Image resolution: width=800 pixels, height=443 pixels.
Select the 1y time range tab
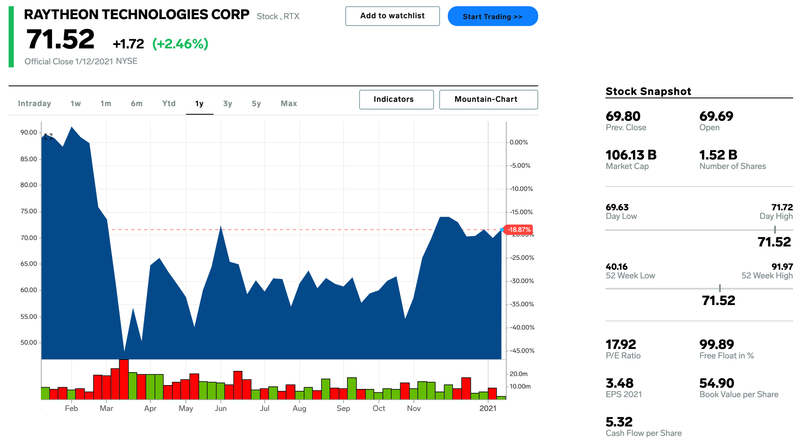199,104
